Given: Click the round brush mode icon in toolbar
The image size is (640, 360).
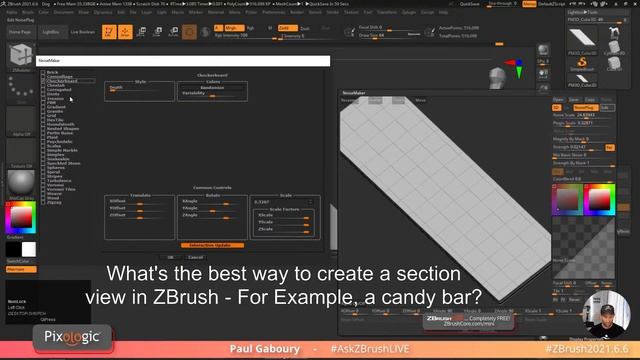Looking at the screenshot, I should click(x=189, y=32).
